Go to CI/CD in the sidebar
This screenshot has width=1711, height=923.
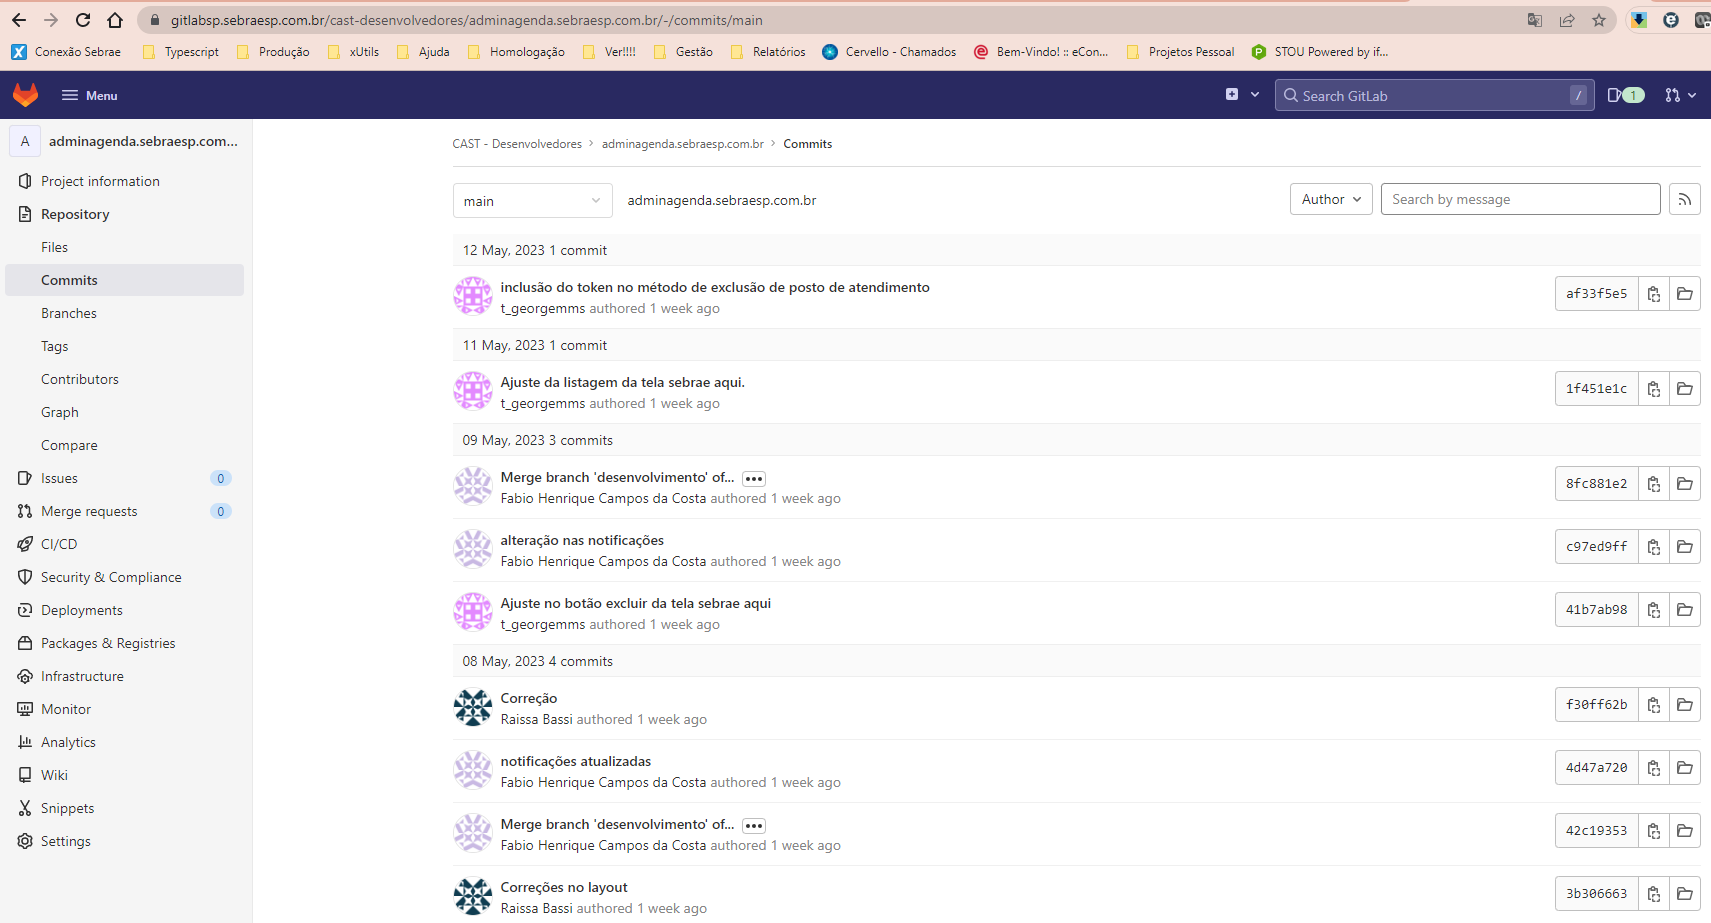pyautogui.click(x=59, y=544)
